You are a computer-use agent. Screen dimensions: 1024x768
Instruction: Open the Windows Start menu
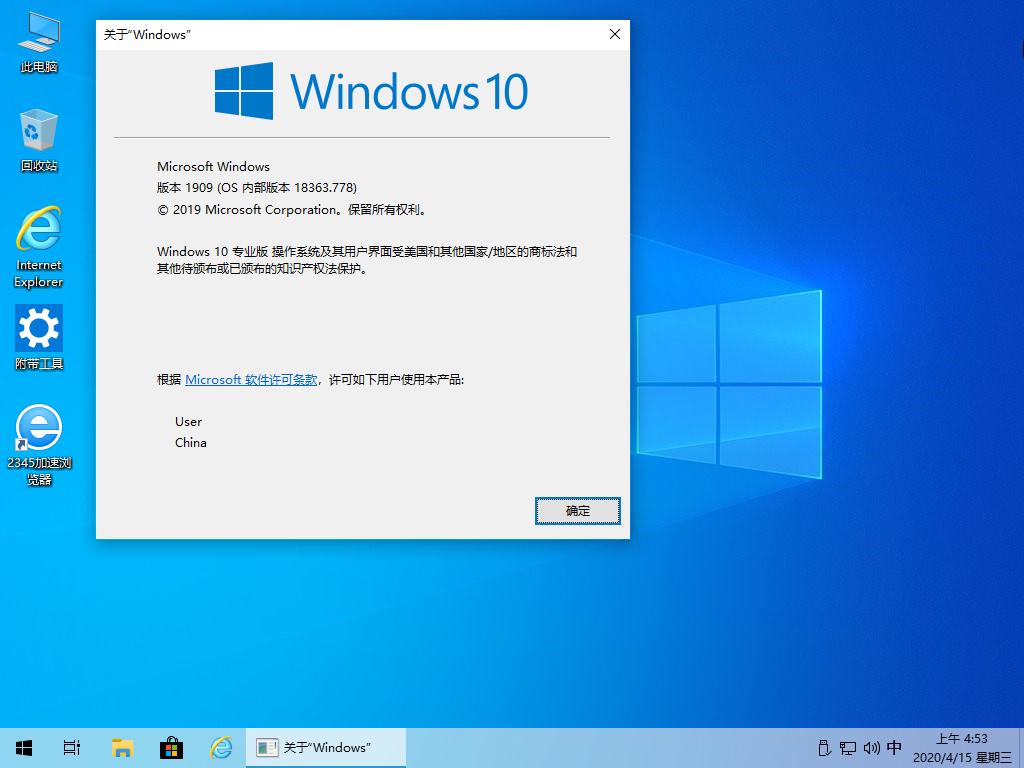(x=24, y=747)
